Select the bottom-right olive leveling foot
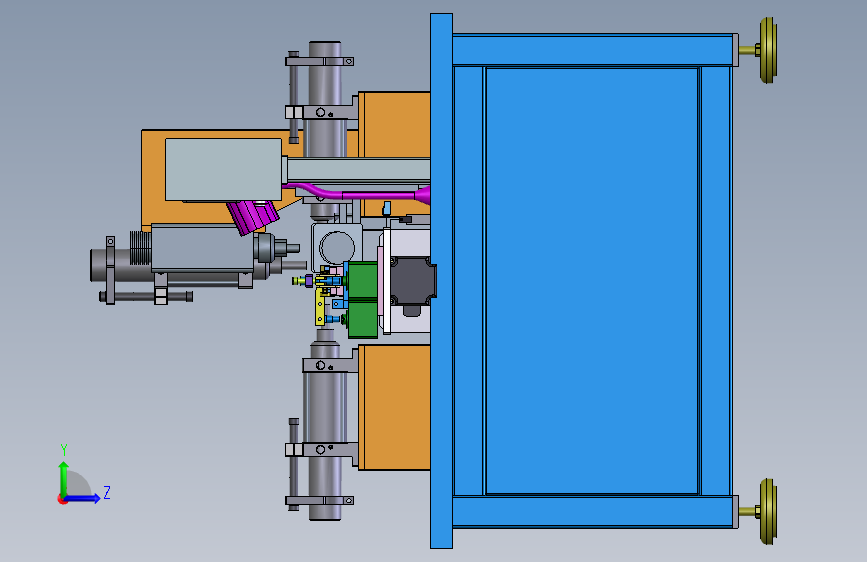 768,512
